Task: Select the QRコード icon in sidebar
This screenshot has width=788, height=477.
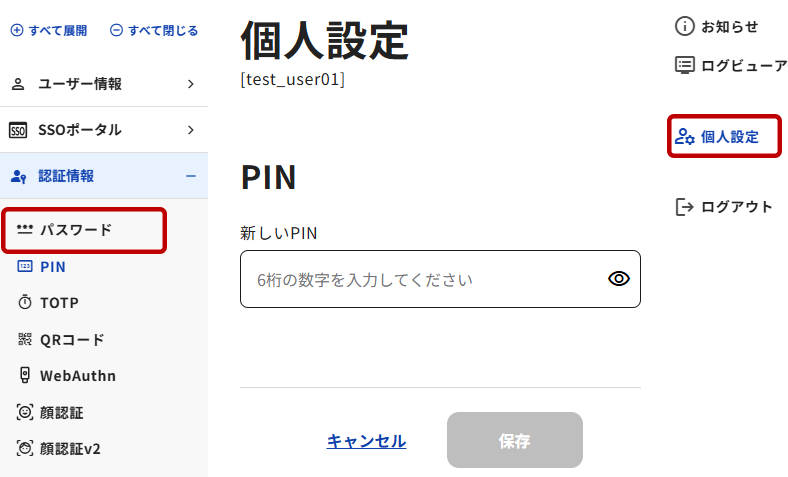Action: click(25, 340)
